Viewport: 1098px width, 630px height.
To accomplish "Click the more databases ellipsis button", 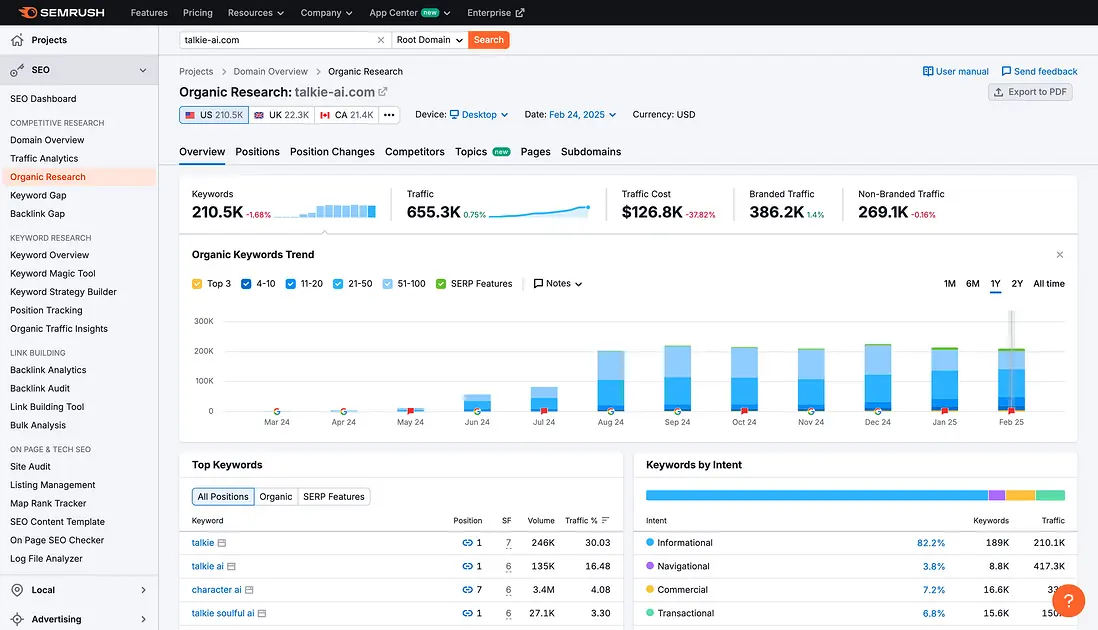I will [389, 115].
